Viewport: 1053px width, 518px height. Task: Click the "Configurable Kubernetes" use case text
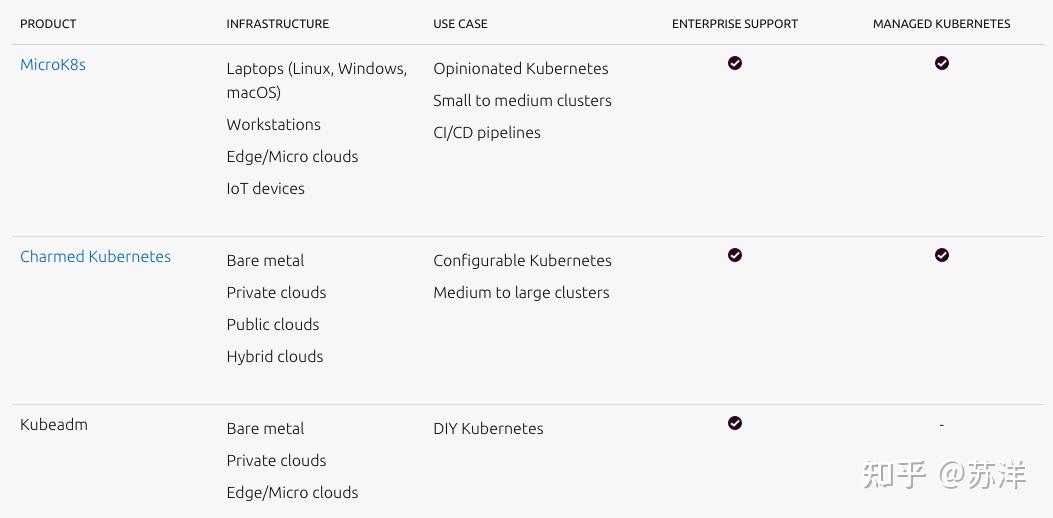point(522,261)
